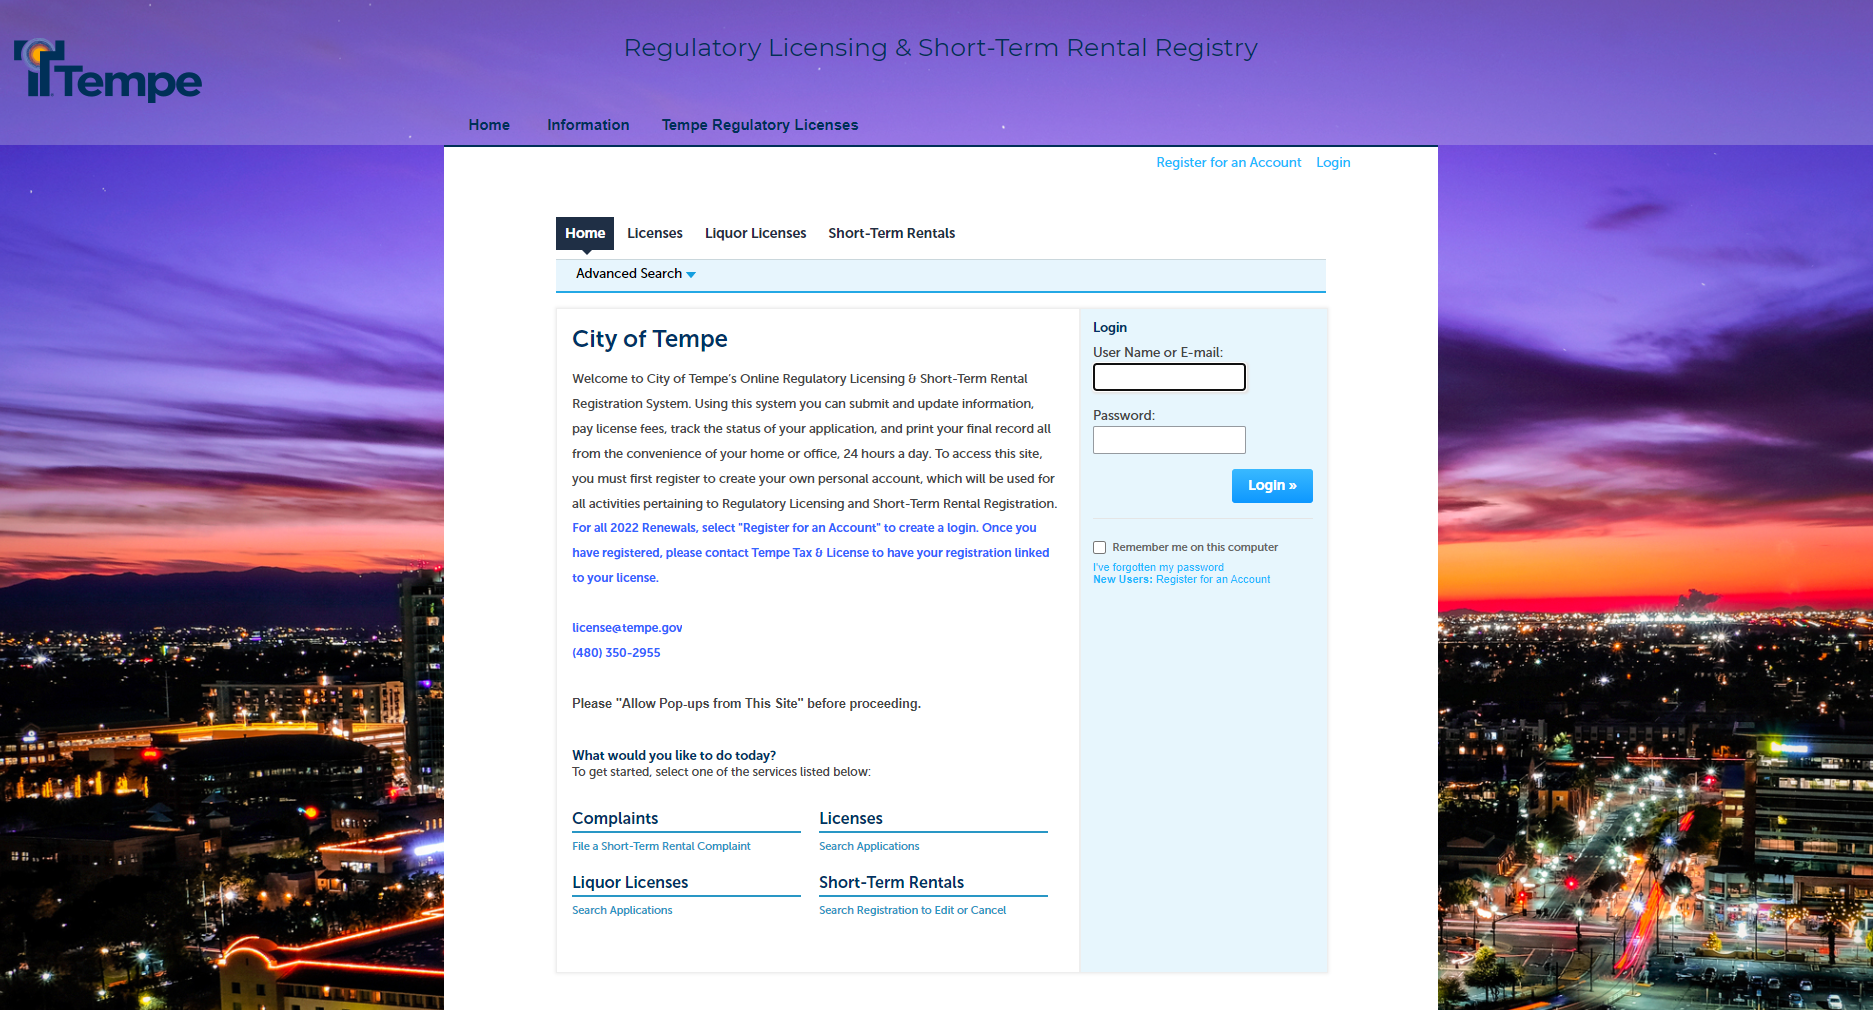1873x1010 pixels.
Task: Click New Users Register for an Account
Action: click(x=1181, y=579)
